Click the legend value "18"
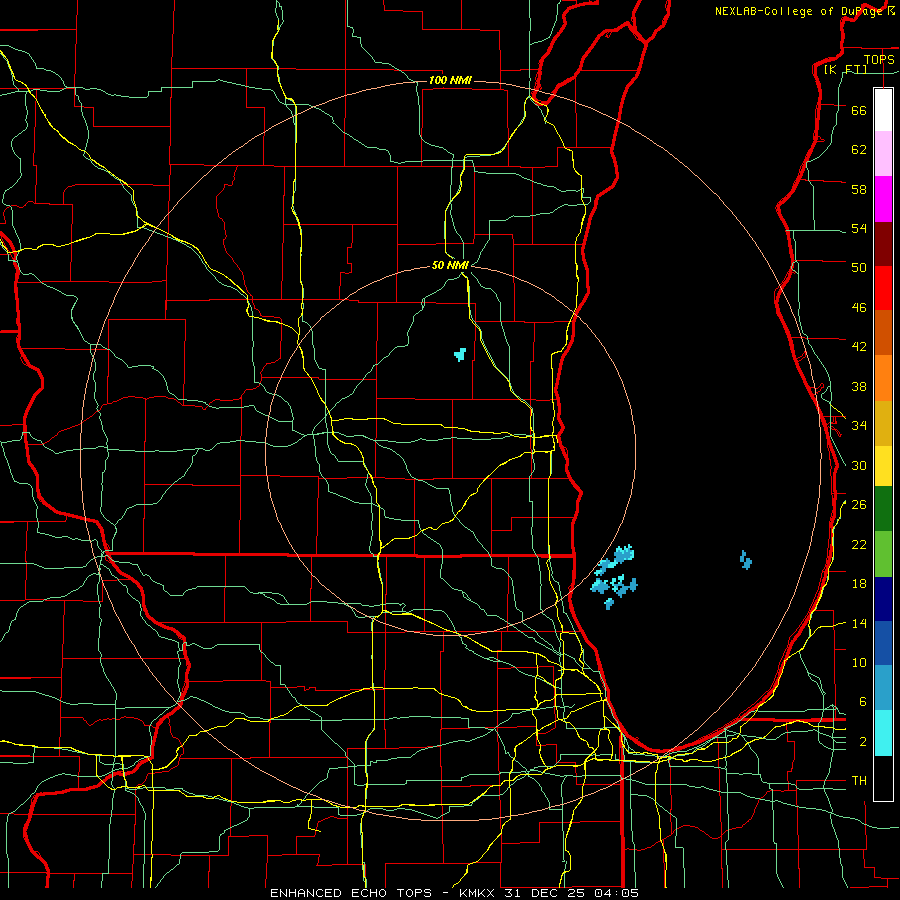The height and width of the screenshot is (900, 900). click(x=859, y=584)
